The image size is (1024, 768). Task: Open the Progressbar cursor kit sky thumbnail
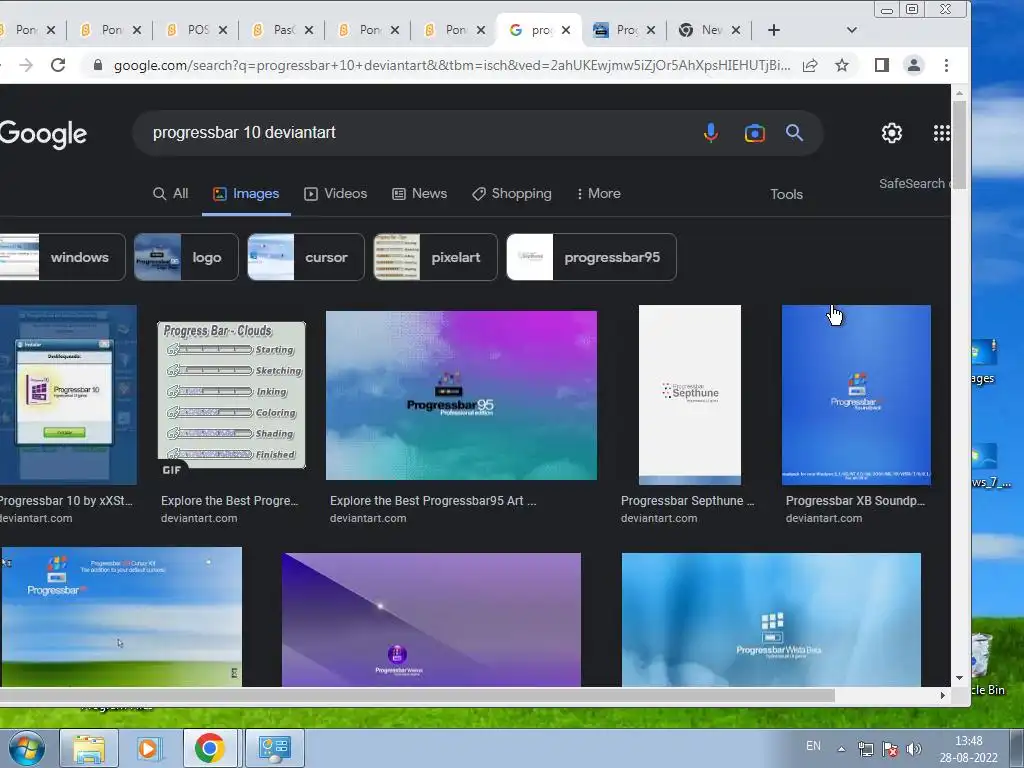121,617
